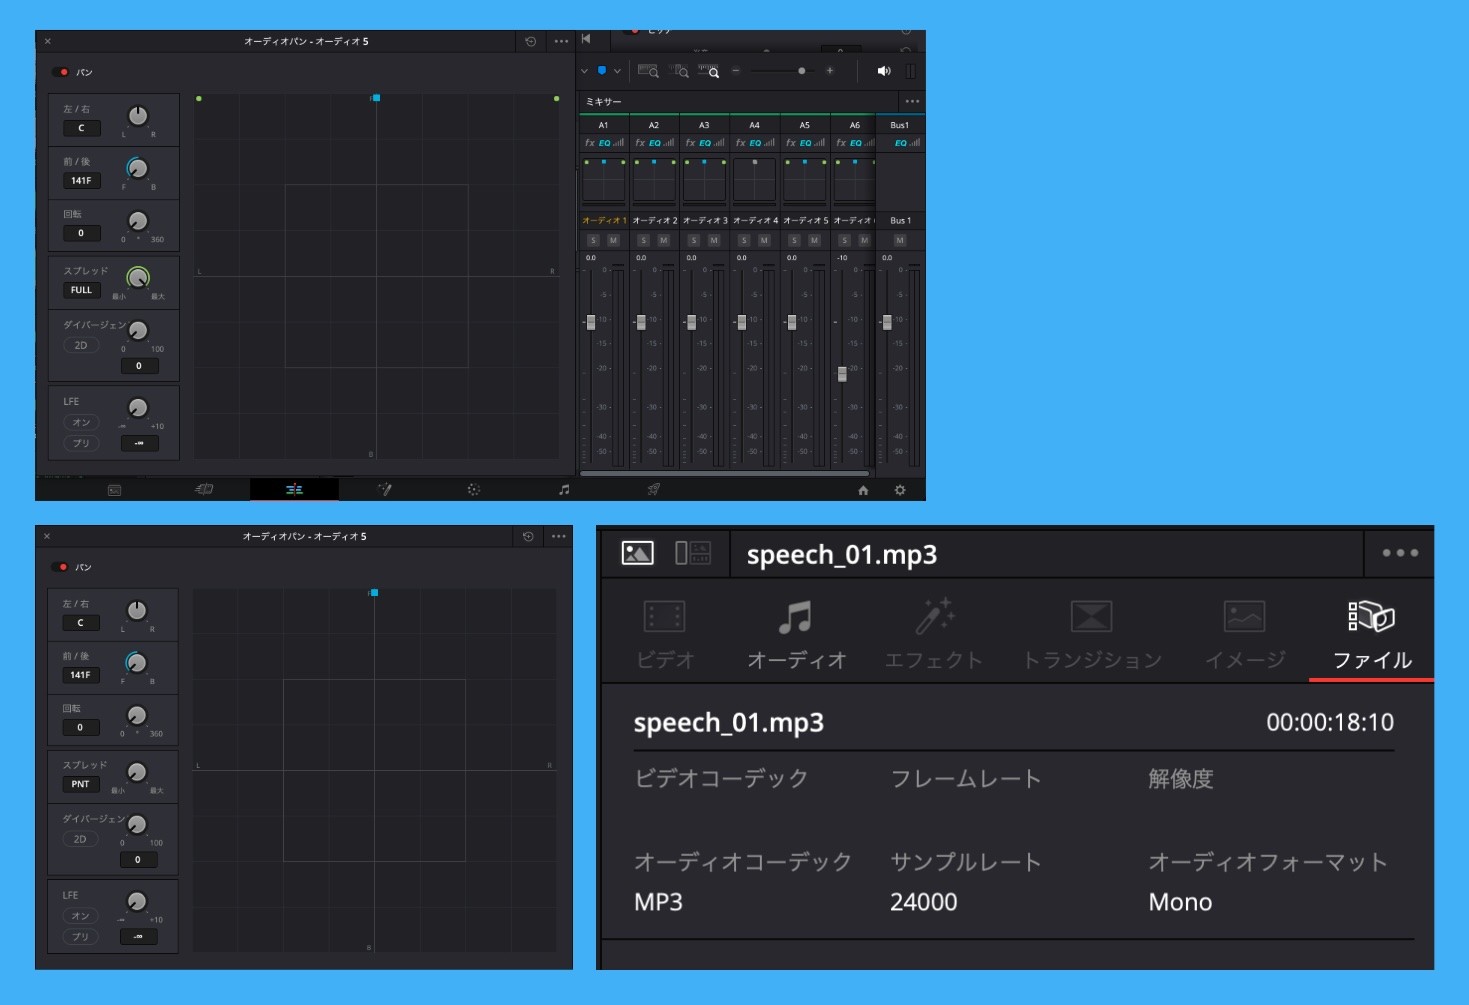This screenshot has height=1005, width=1469.
Task: Click the PNT spread value field
Action: coord(80,784)
